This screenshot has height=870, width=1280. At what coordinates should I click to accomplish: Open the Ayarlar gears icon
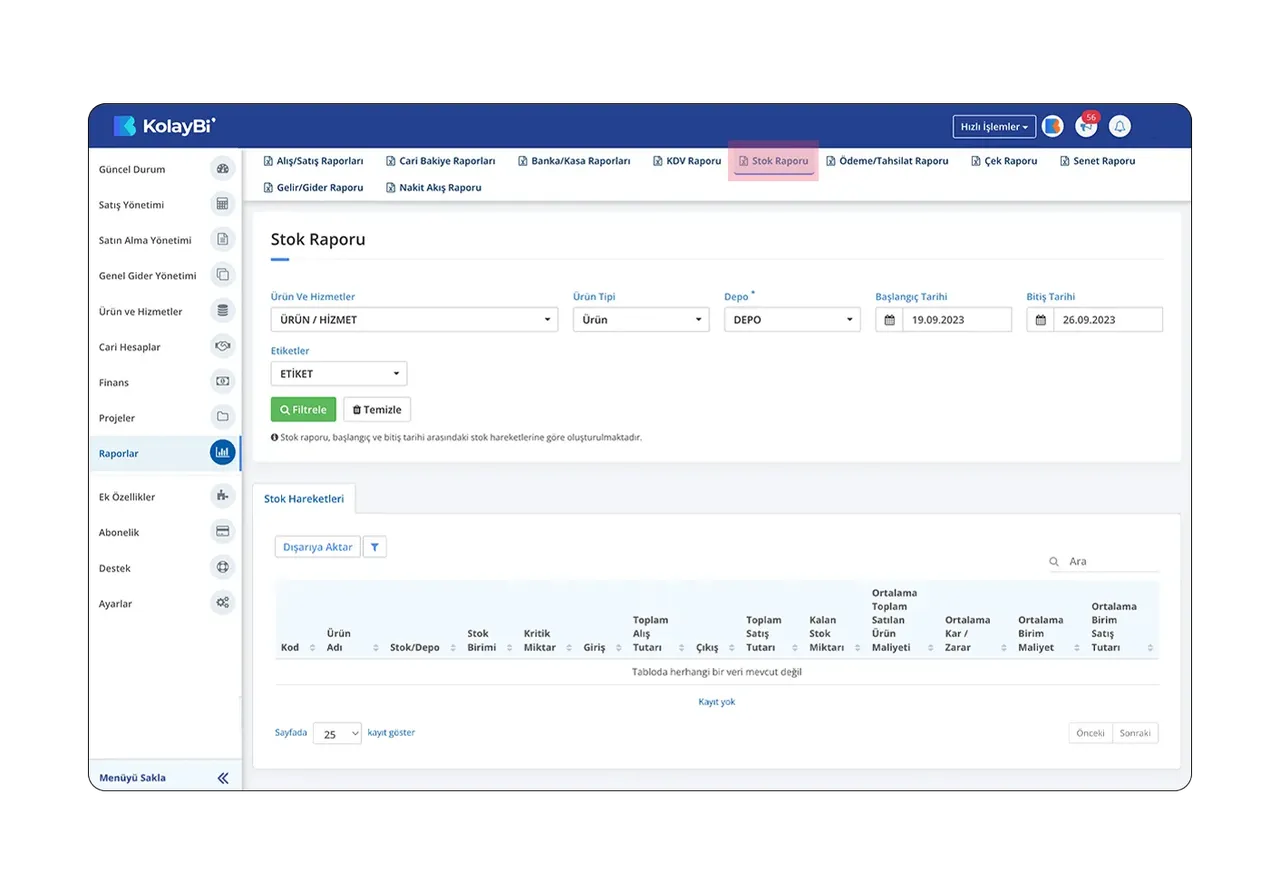coord(222,603)
